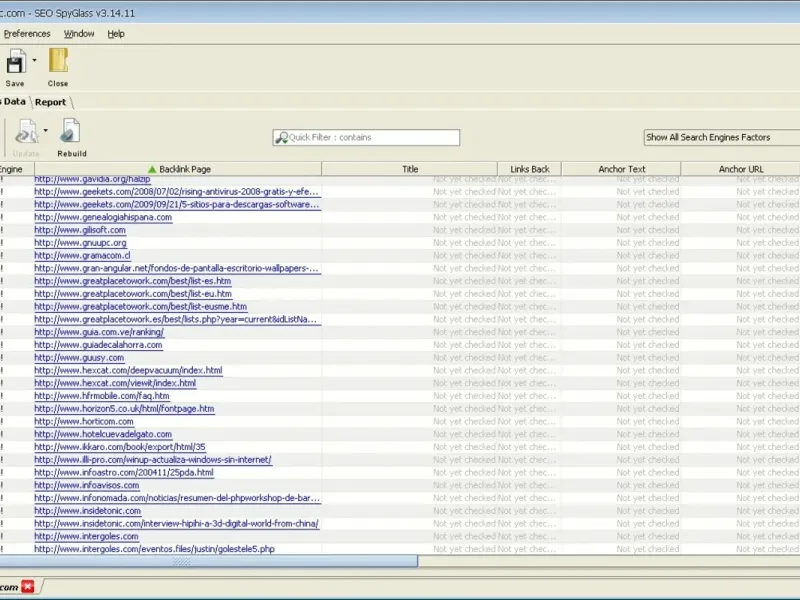Click the green sort arrow in Backlink Page header
800x600 pixels.
pyautogui.click(x=152, y=169)
